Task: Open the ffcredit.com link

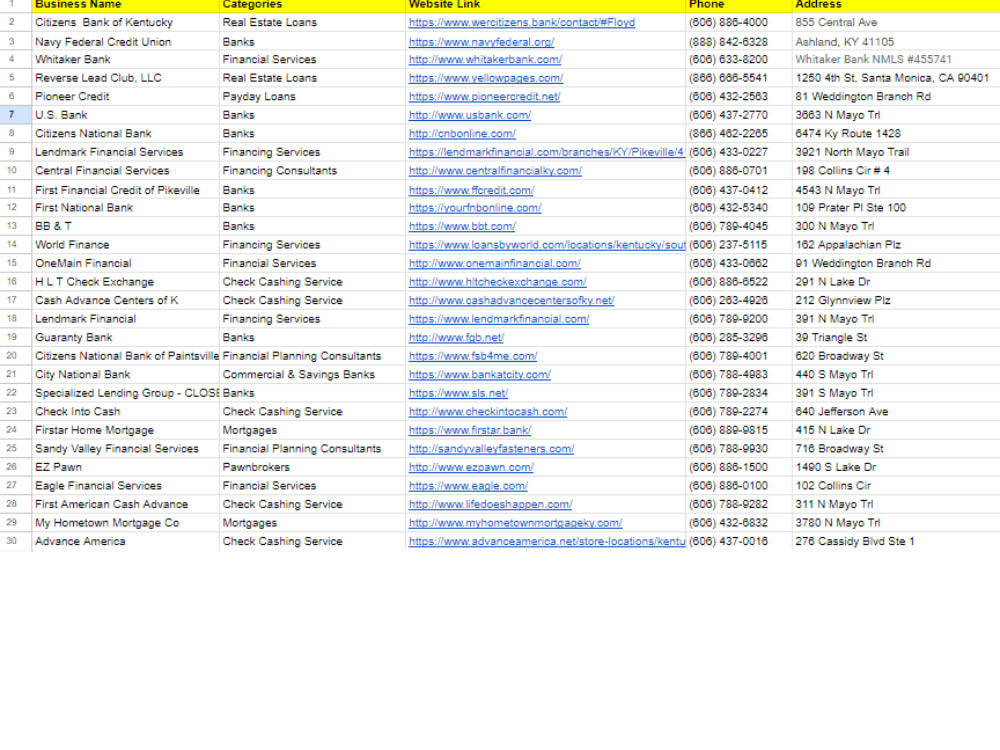Action: 471,190
